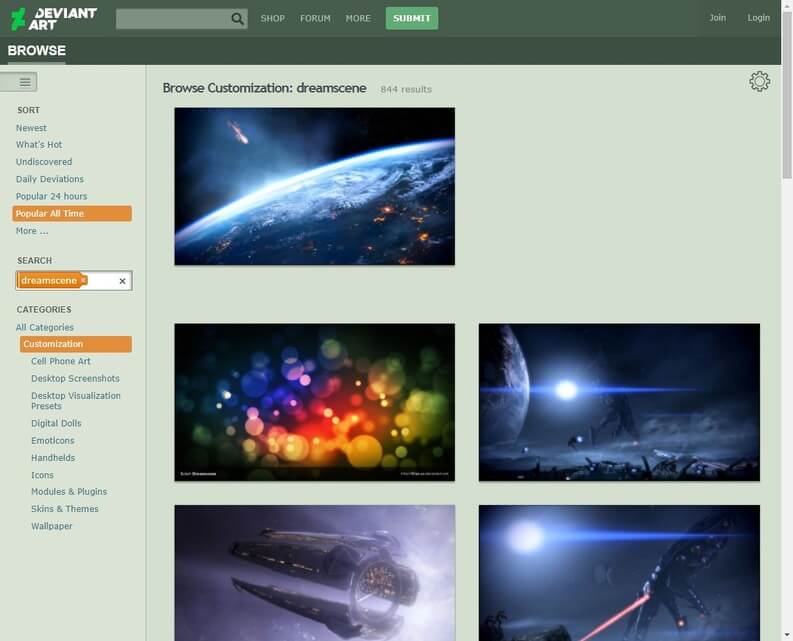Open Cell Phone Art subcategory
793x641 pixels.
coord(61,361)
